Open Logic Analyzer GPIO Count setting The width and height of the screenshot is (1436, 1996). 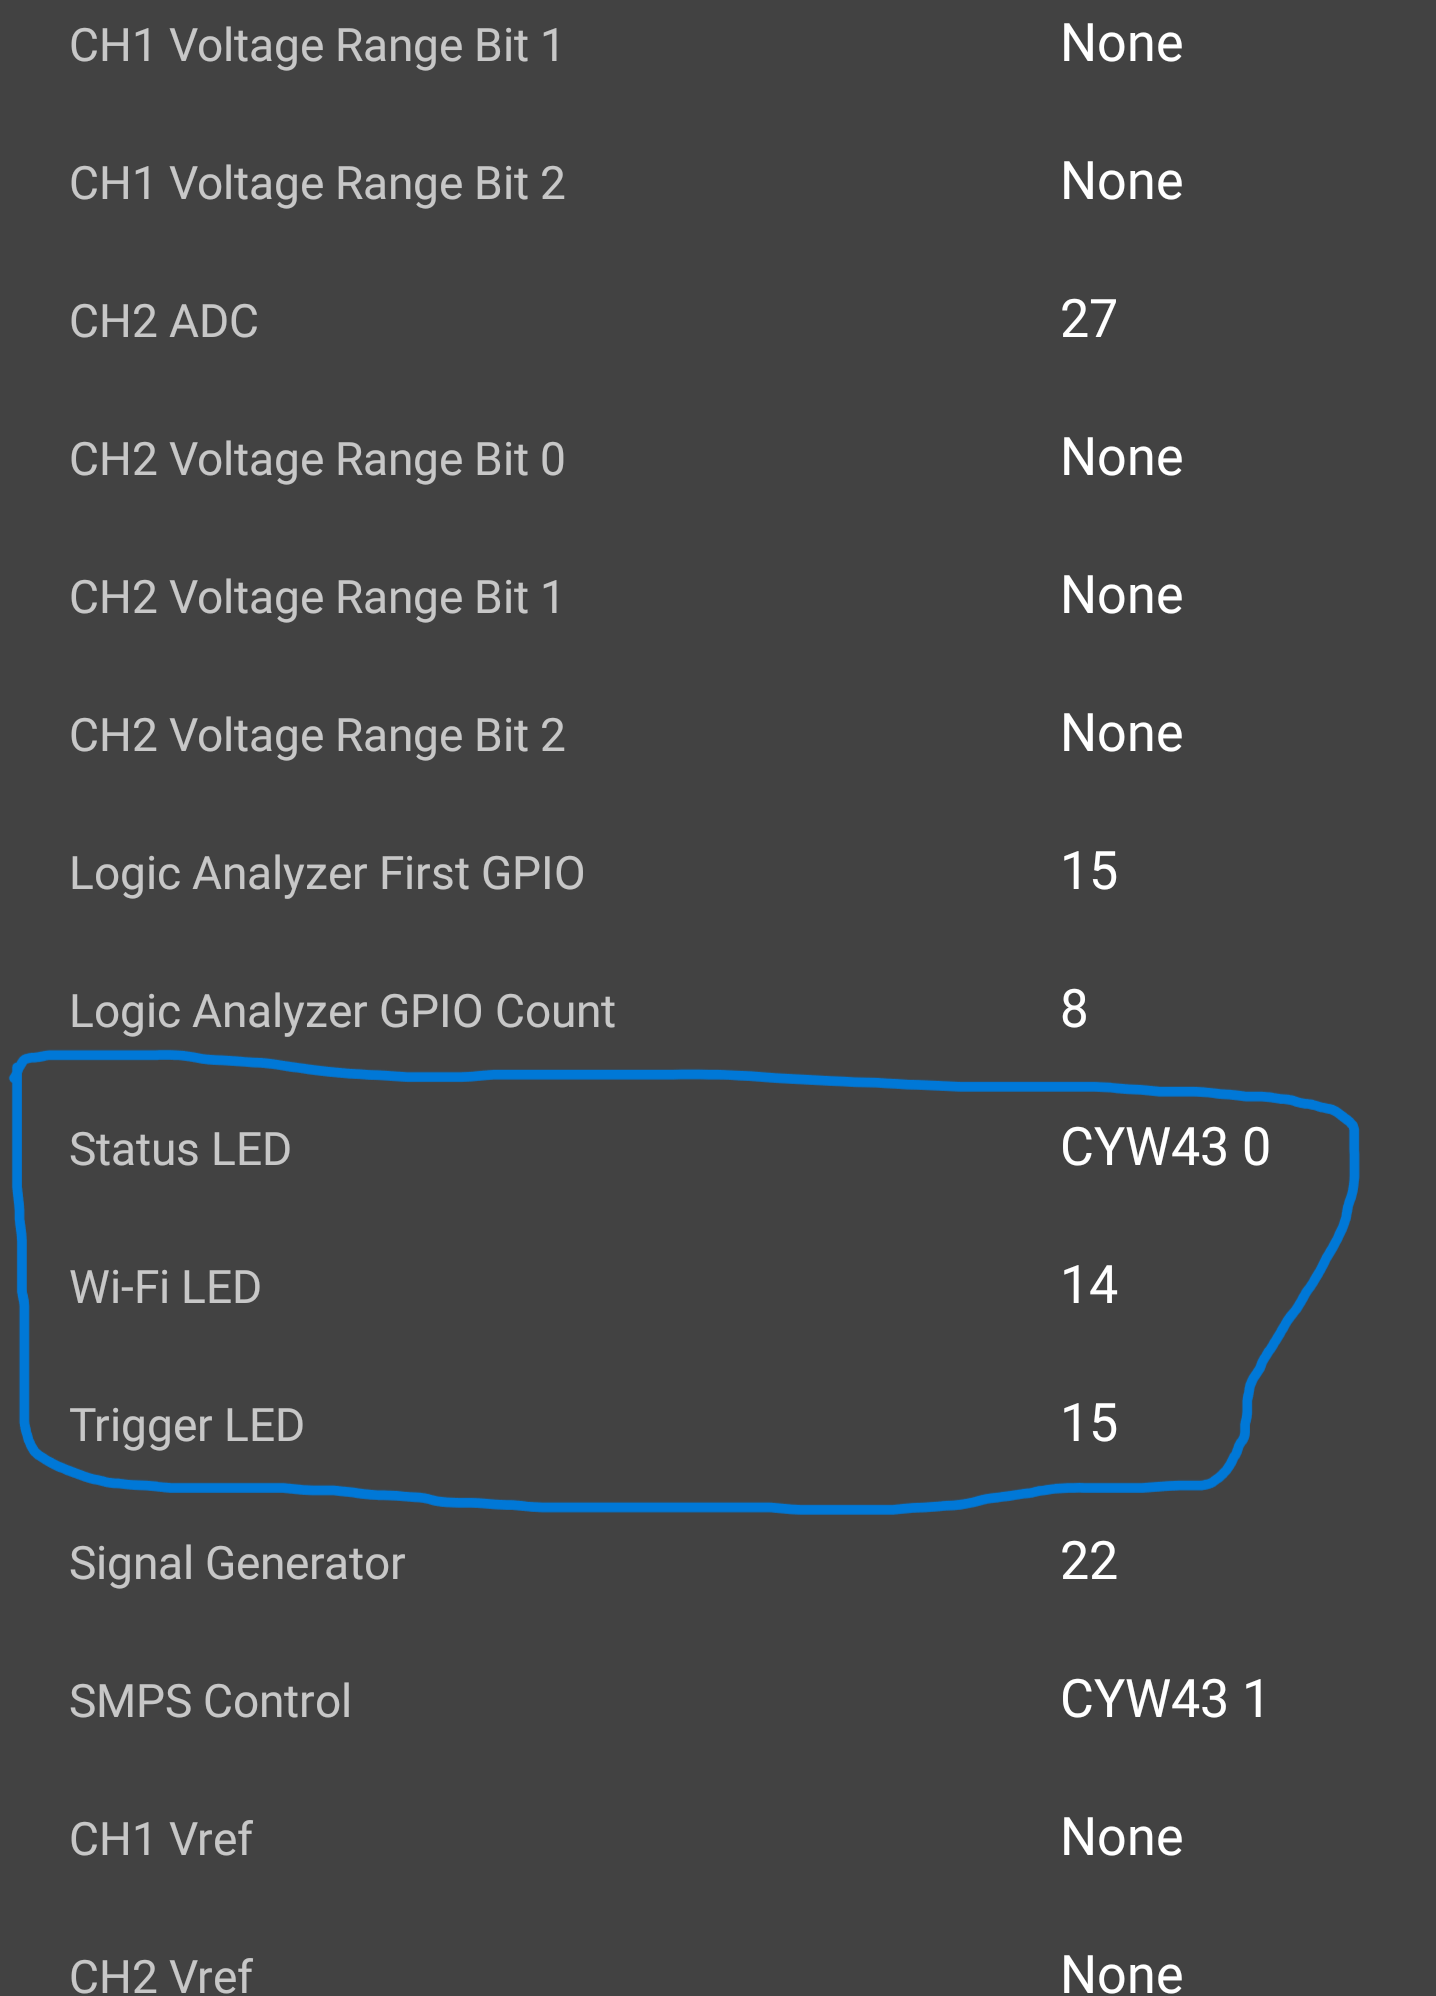(x=718, y=1012)
